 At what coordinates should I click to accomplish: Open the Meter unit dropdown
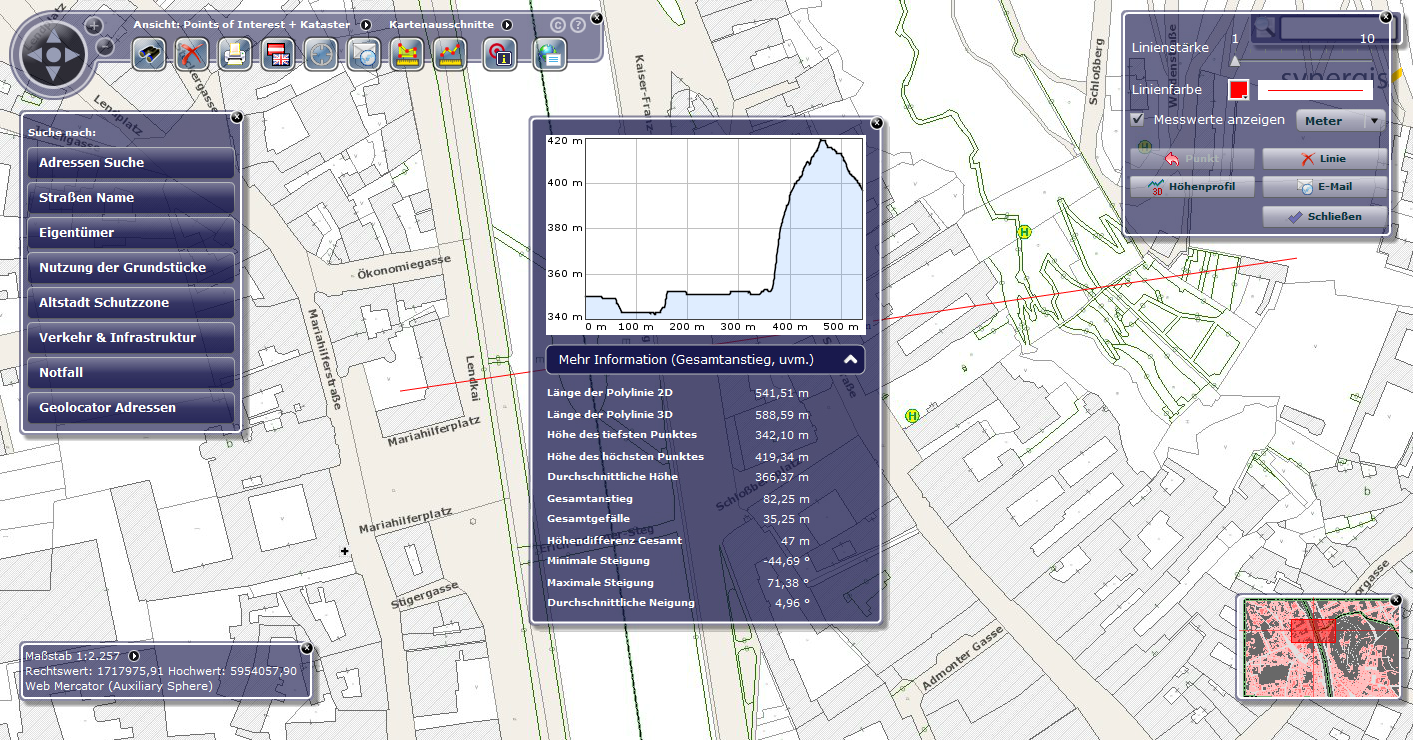pos(1340,121)
